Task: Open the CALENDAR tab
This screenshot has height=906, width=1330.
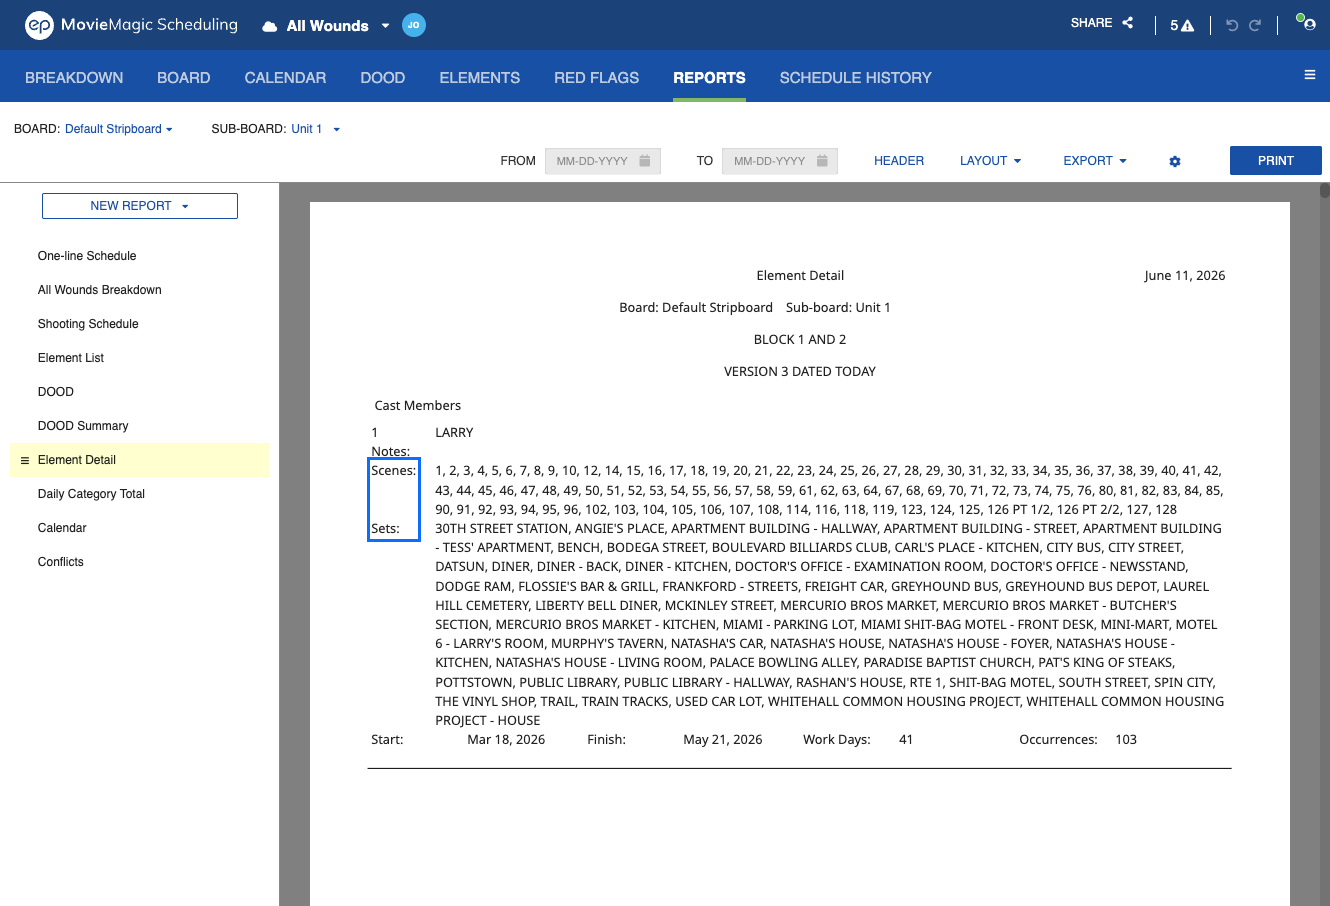Action: coord(285,78)
